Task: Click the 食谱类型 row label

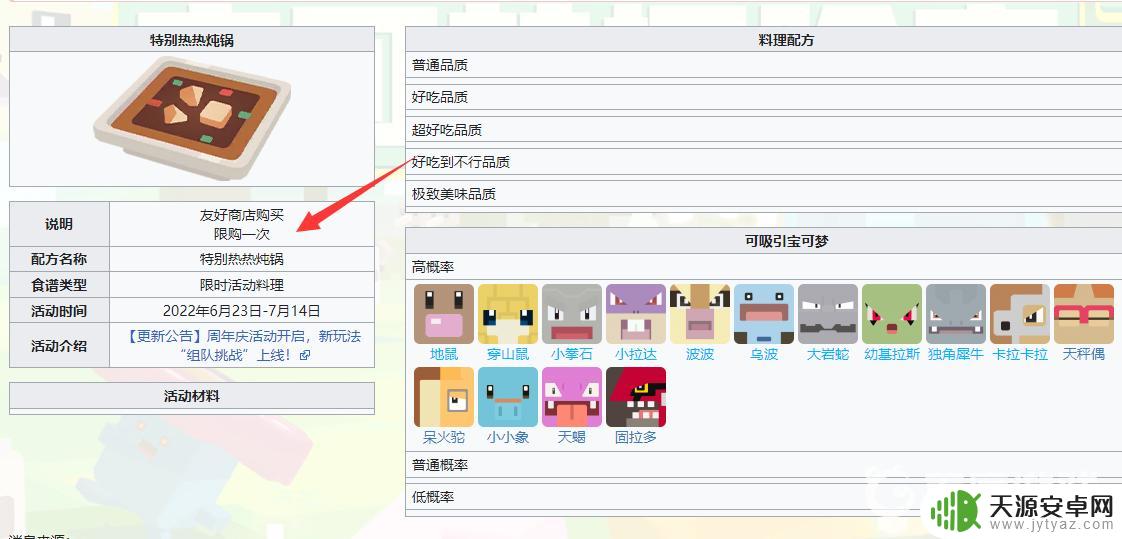Action: [59, 285]
